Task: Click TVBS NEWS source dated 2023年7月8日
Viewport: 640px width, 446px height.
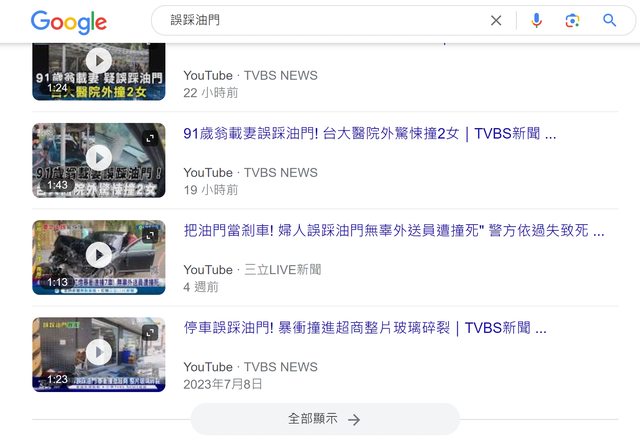Action: click(280, 366)
